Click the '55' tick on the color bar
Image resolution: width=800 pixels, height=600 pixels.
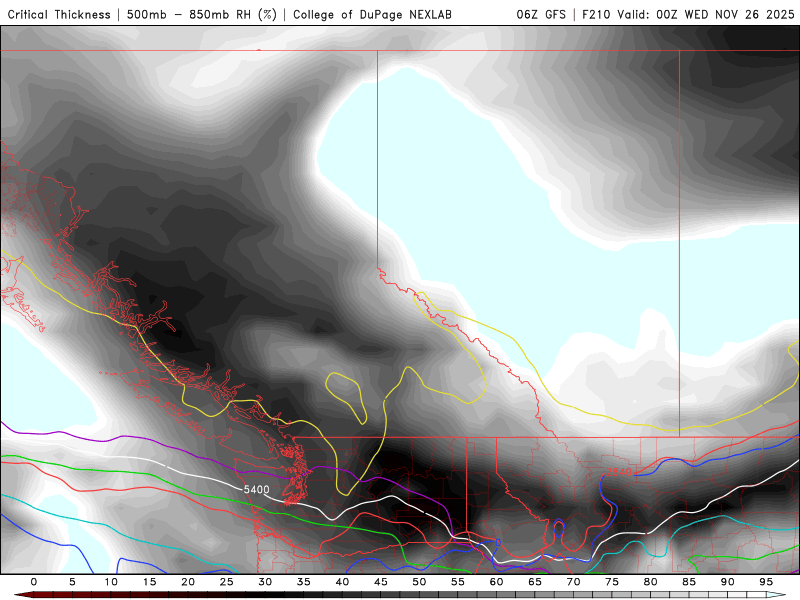click(x=458, y=582)
